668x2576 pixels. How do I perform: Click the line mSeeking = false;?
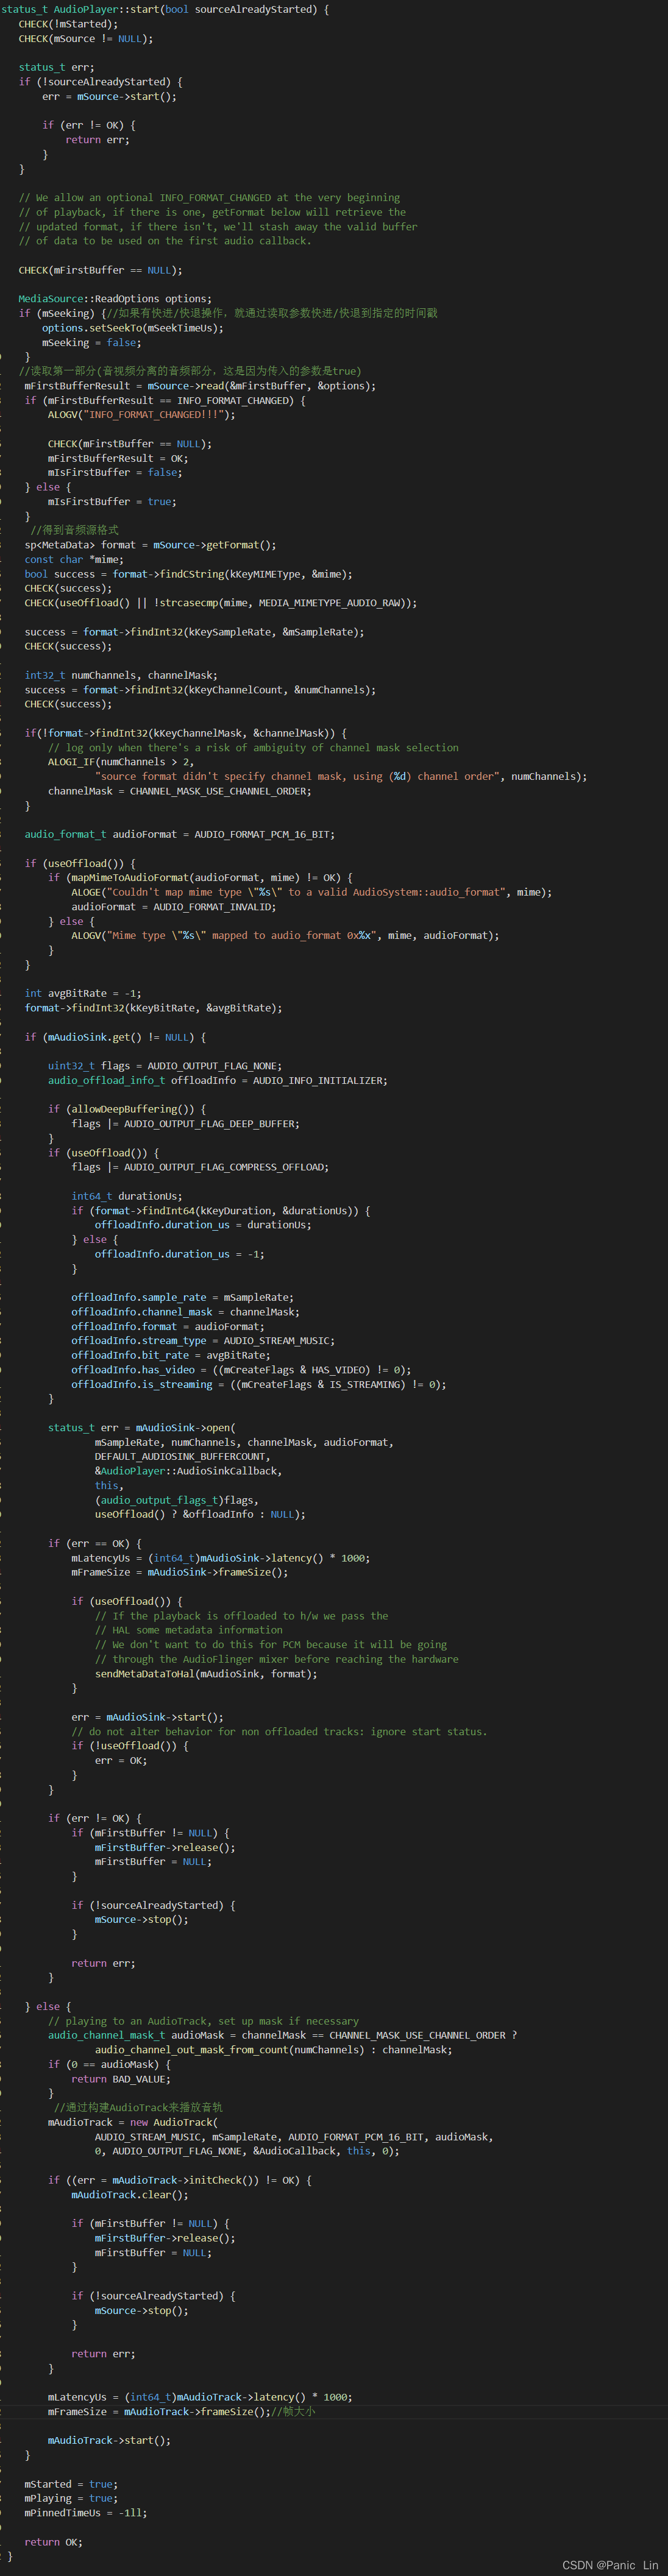[91, 342]
